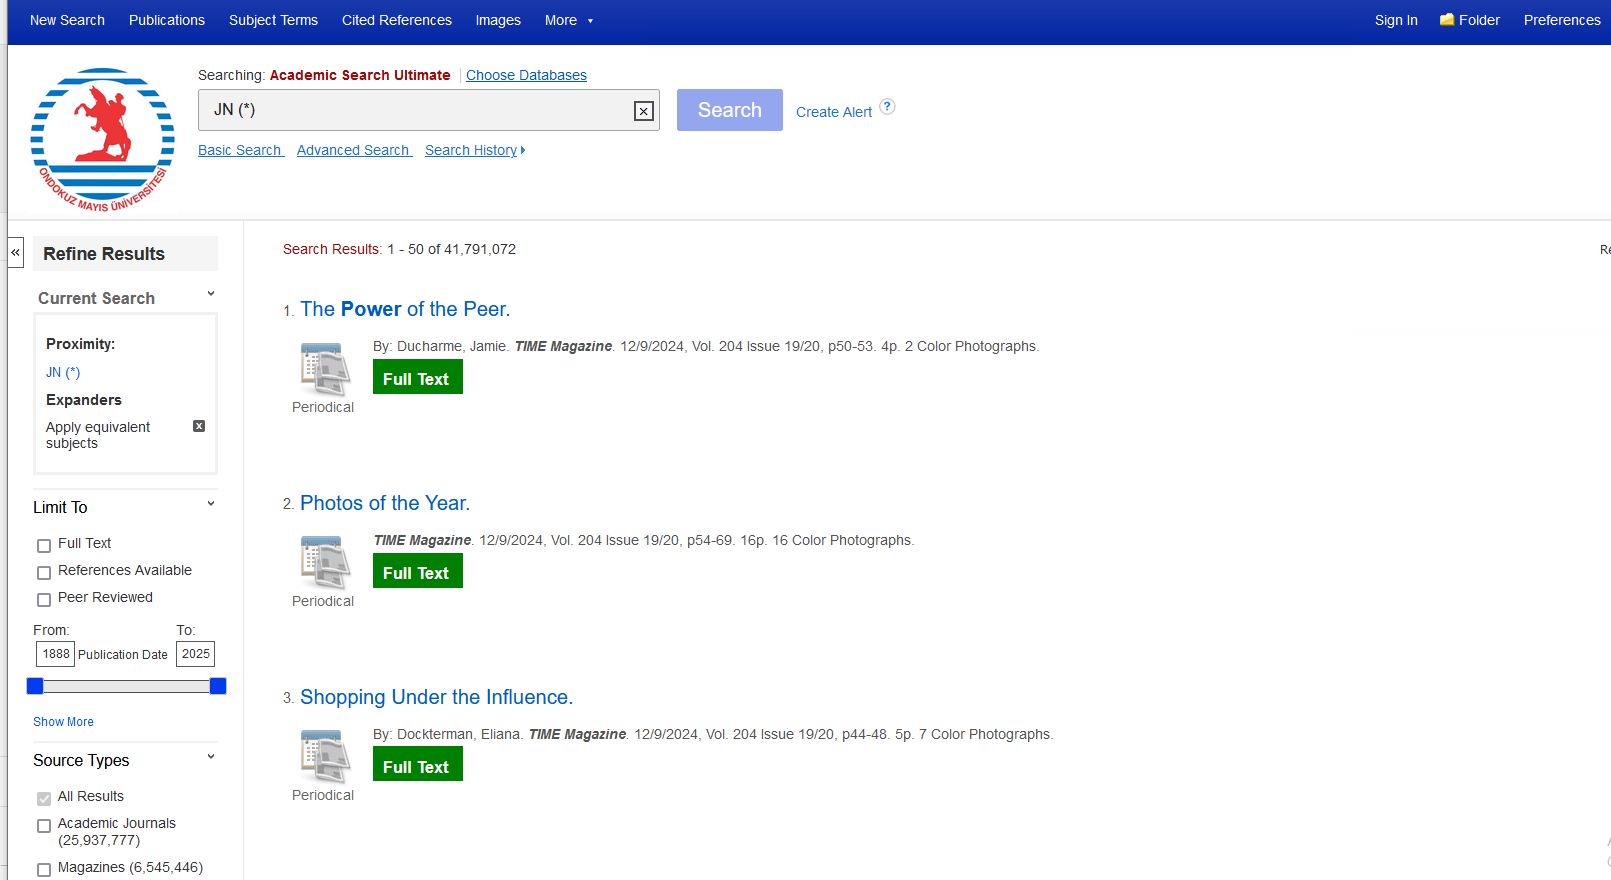Open Images in top menu
This screenshot has height=880, width=1611.
click(x=498, y=20)
